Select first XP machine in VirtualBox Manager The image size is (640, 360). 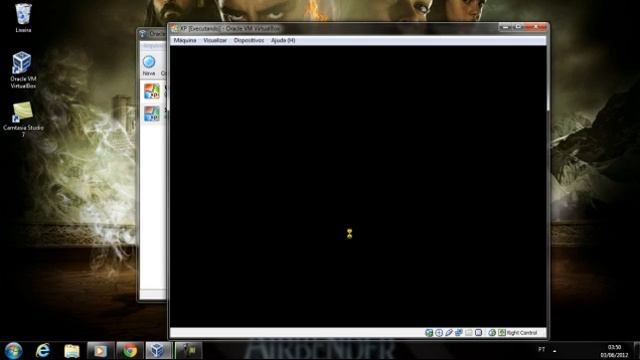152,91
